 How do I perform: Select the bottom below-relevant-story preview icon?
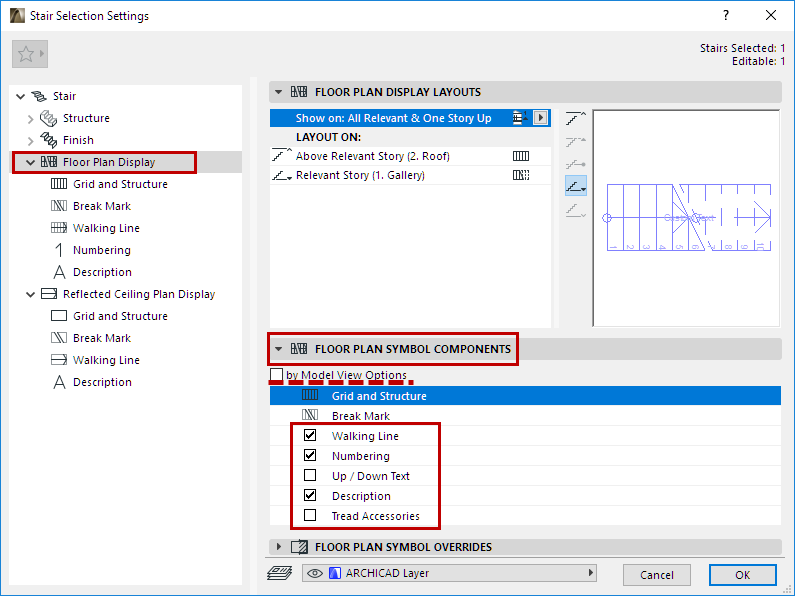[x=576, y=210]
